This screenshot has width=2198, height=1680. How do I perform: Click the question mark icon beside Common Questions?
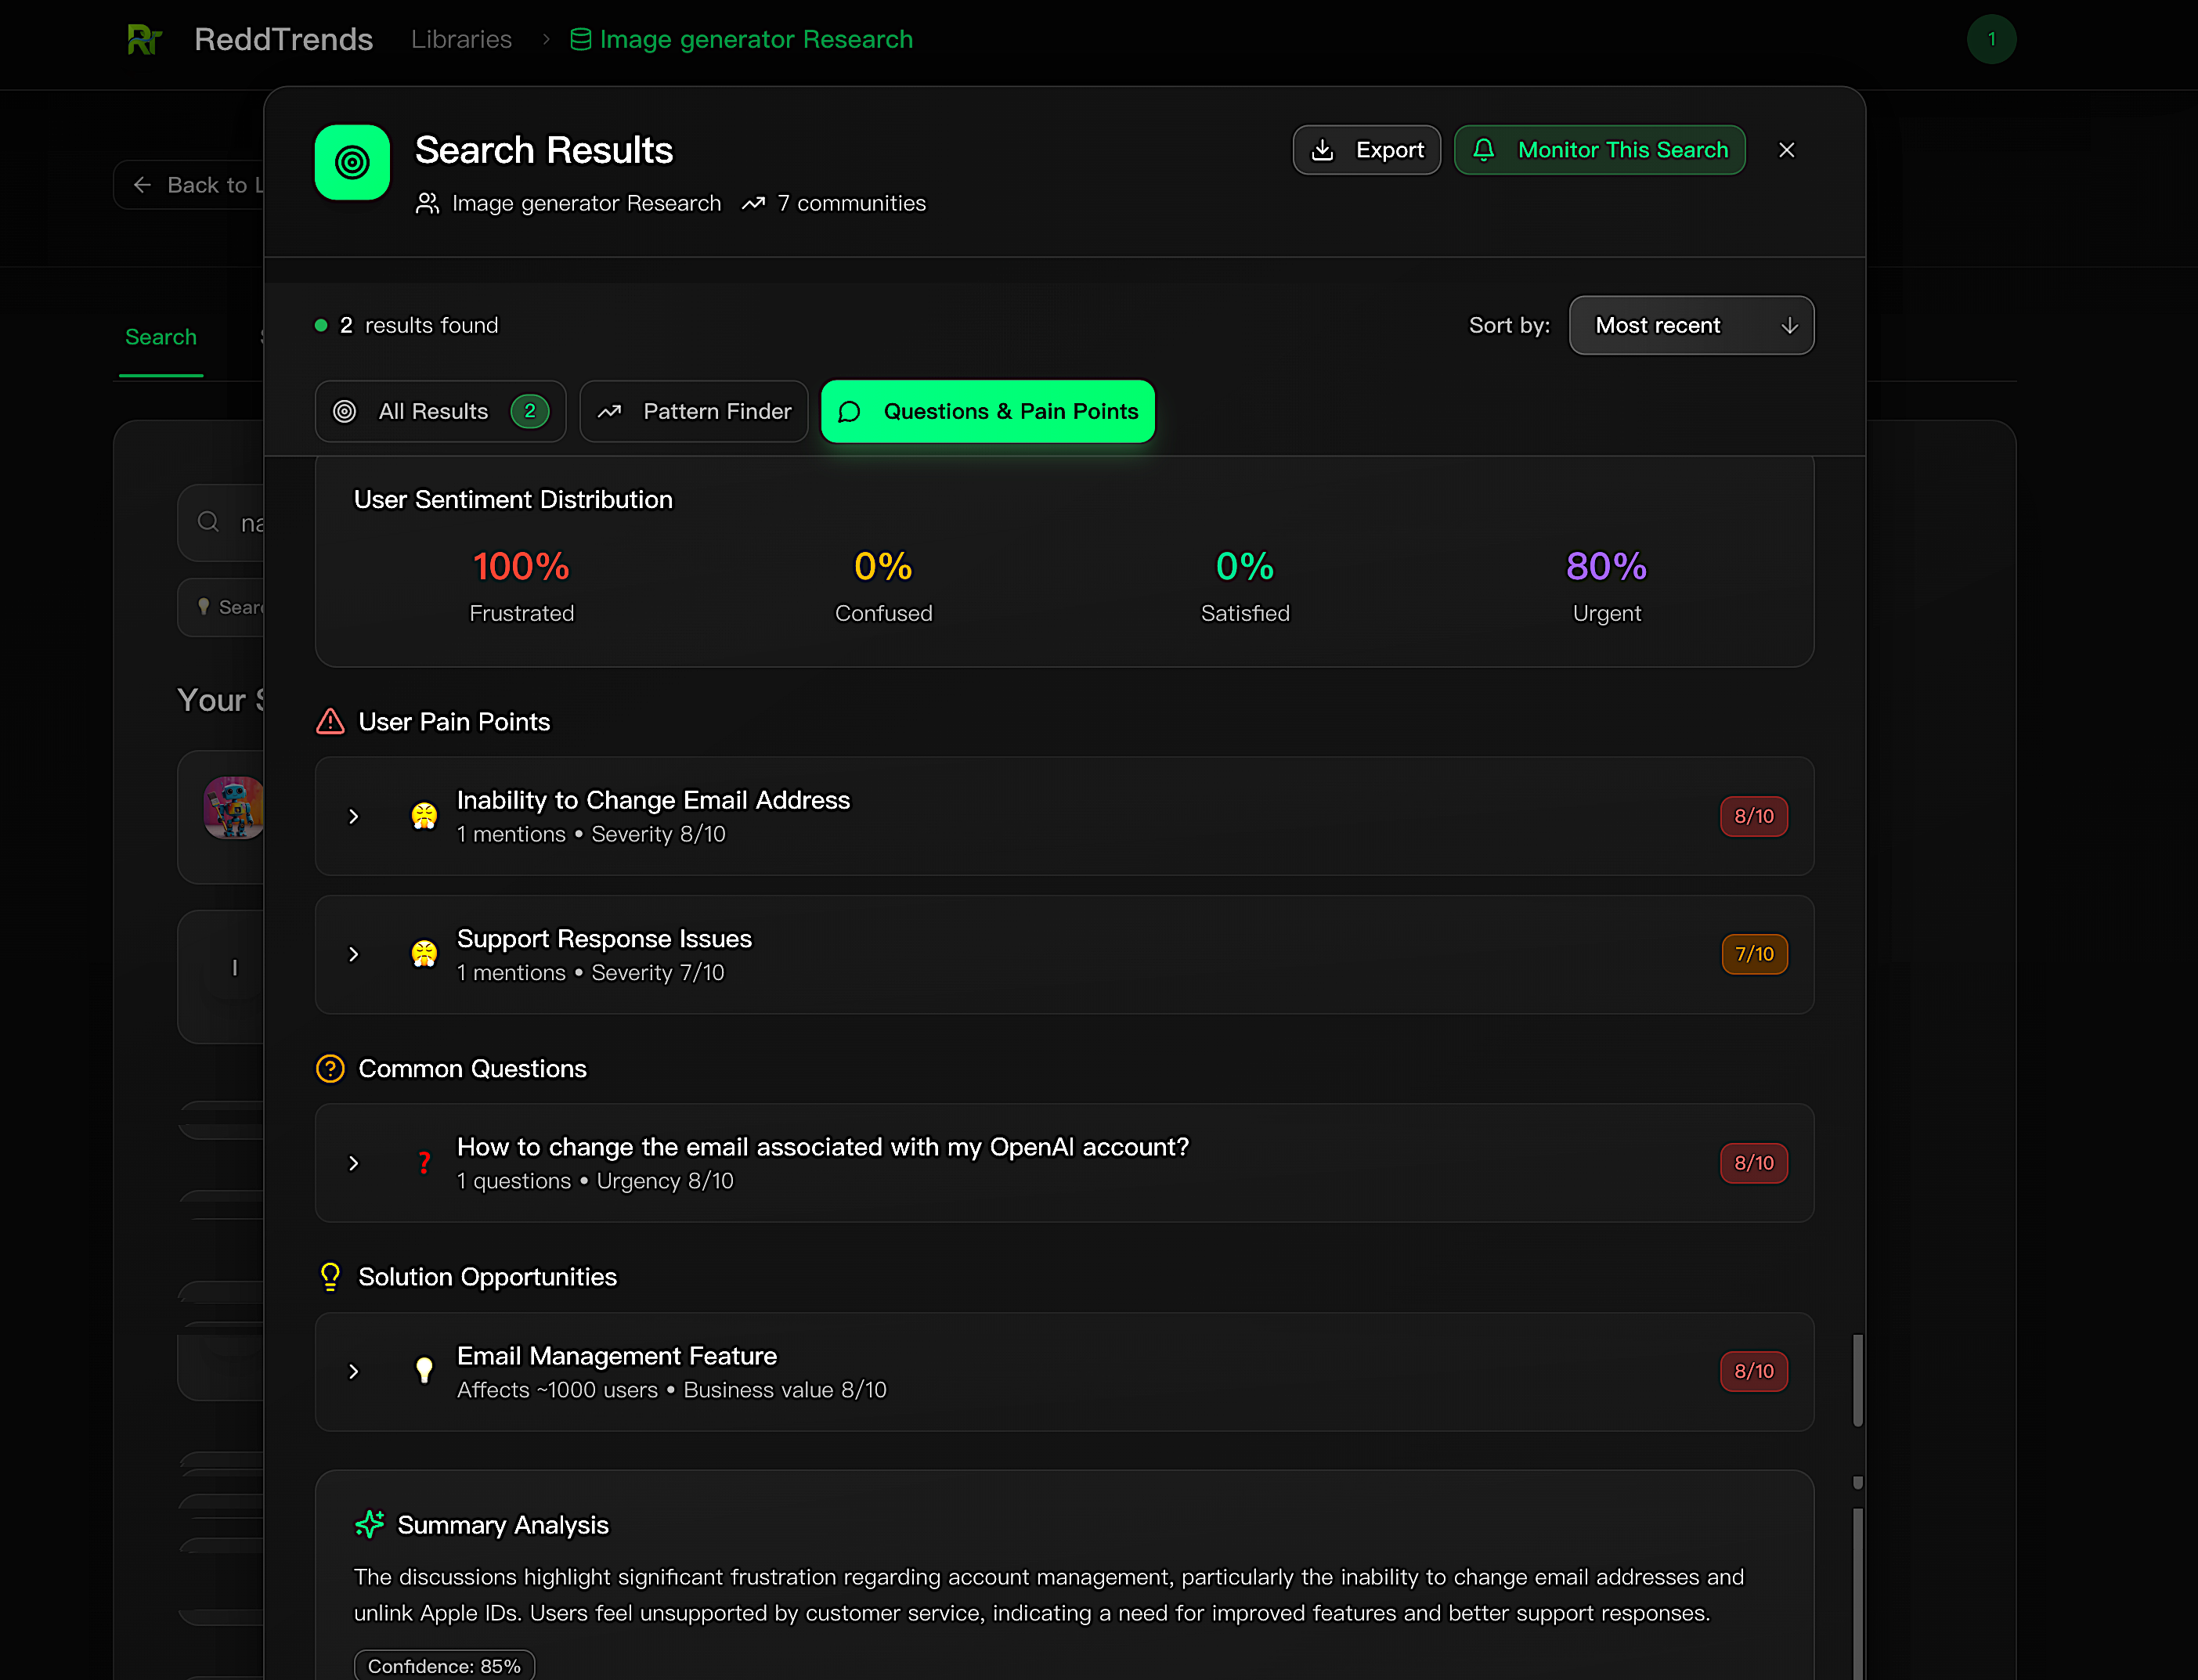[x=330, y=1068]
